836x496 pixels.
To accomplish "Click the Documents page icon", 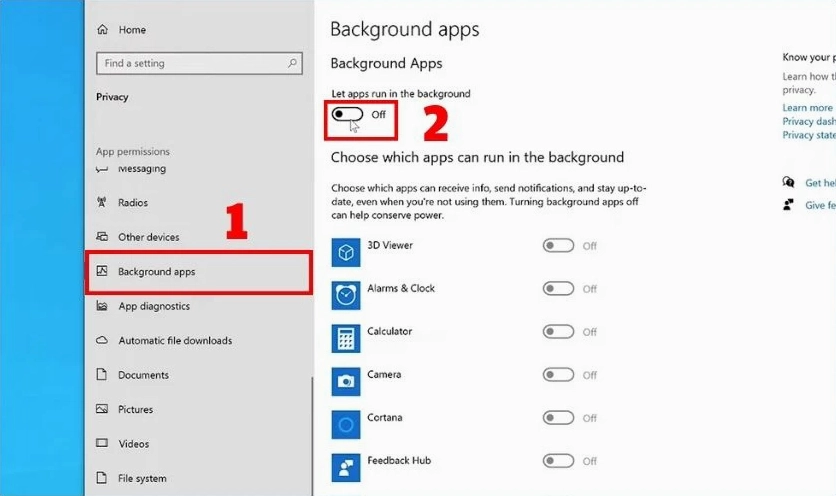I will (x=101, y=374).
